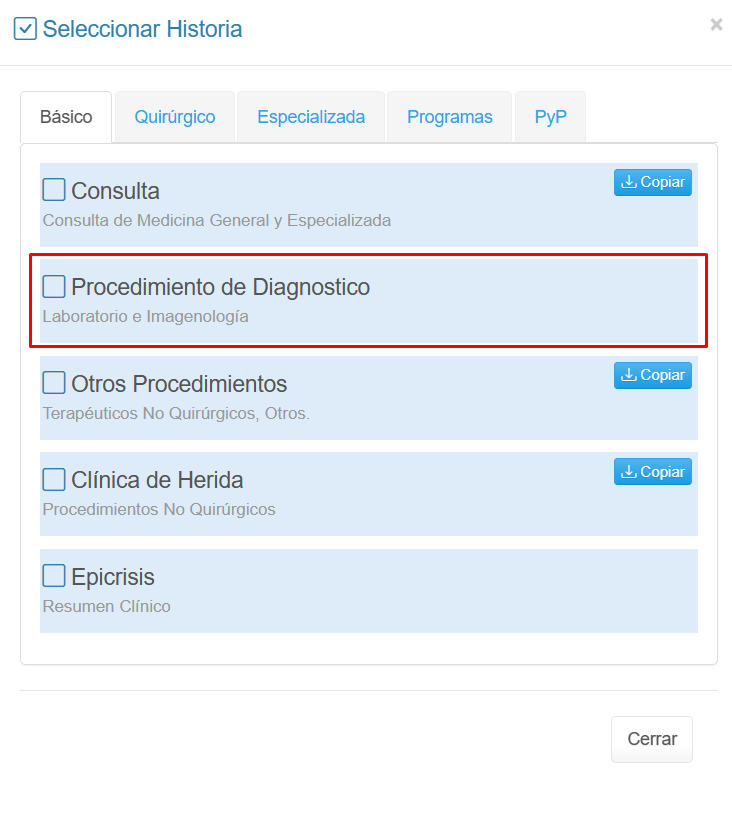732x814 pixels.
Task: Check the Procedimiento de Diagnostico checkbox
Action: tap(54, 287)
